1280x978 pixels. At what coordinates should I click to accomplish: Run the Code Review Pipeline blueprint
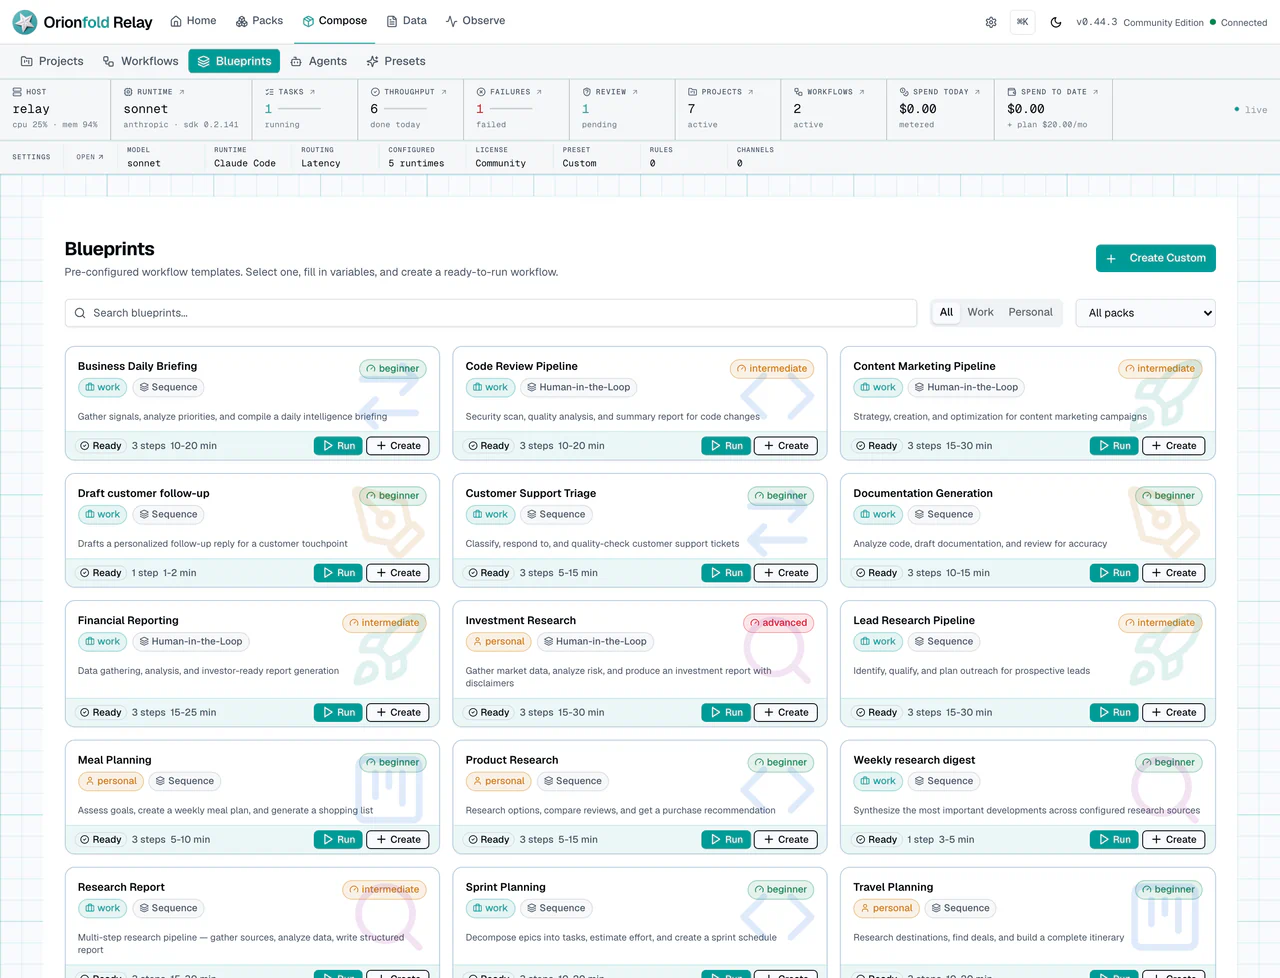(x=726, y=446)
